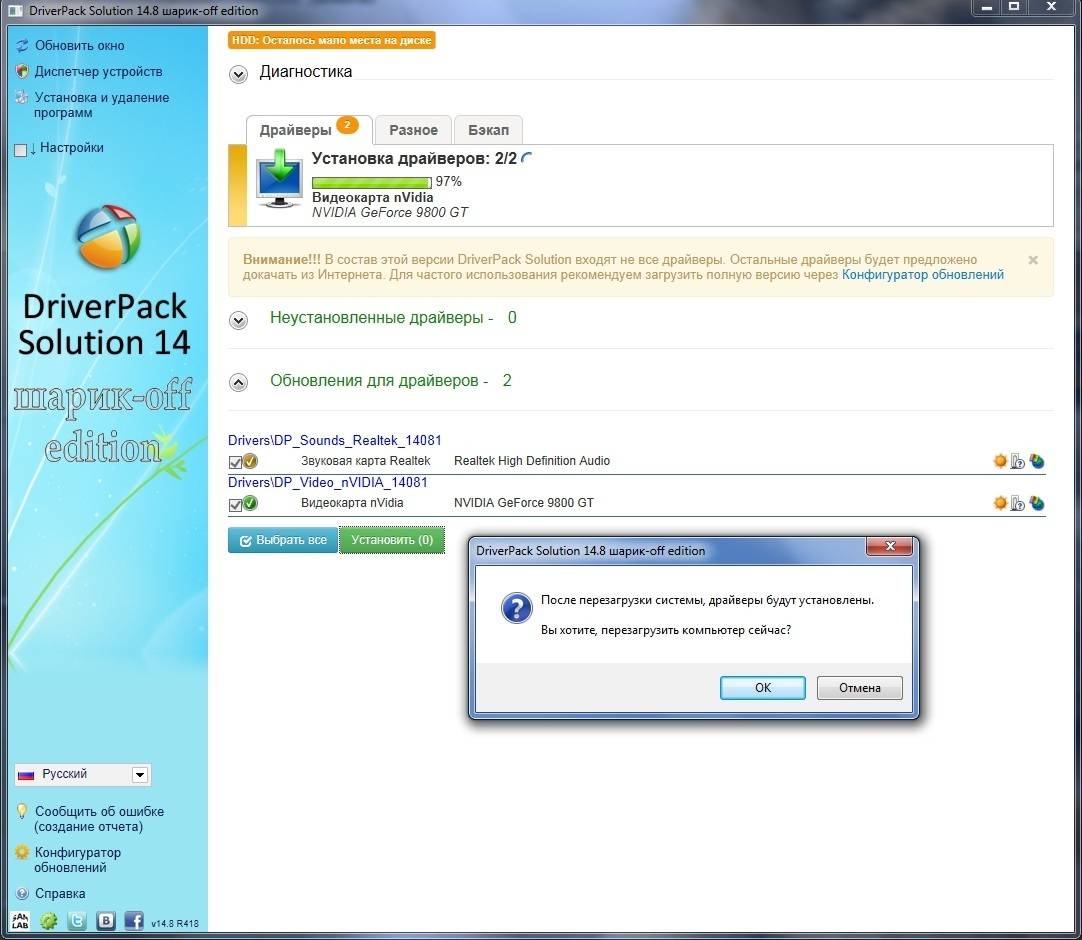Click the orange 2 badge on Драйверы tab
Image resolution: width=1082 pixels, height=940 pixels.
347,125
